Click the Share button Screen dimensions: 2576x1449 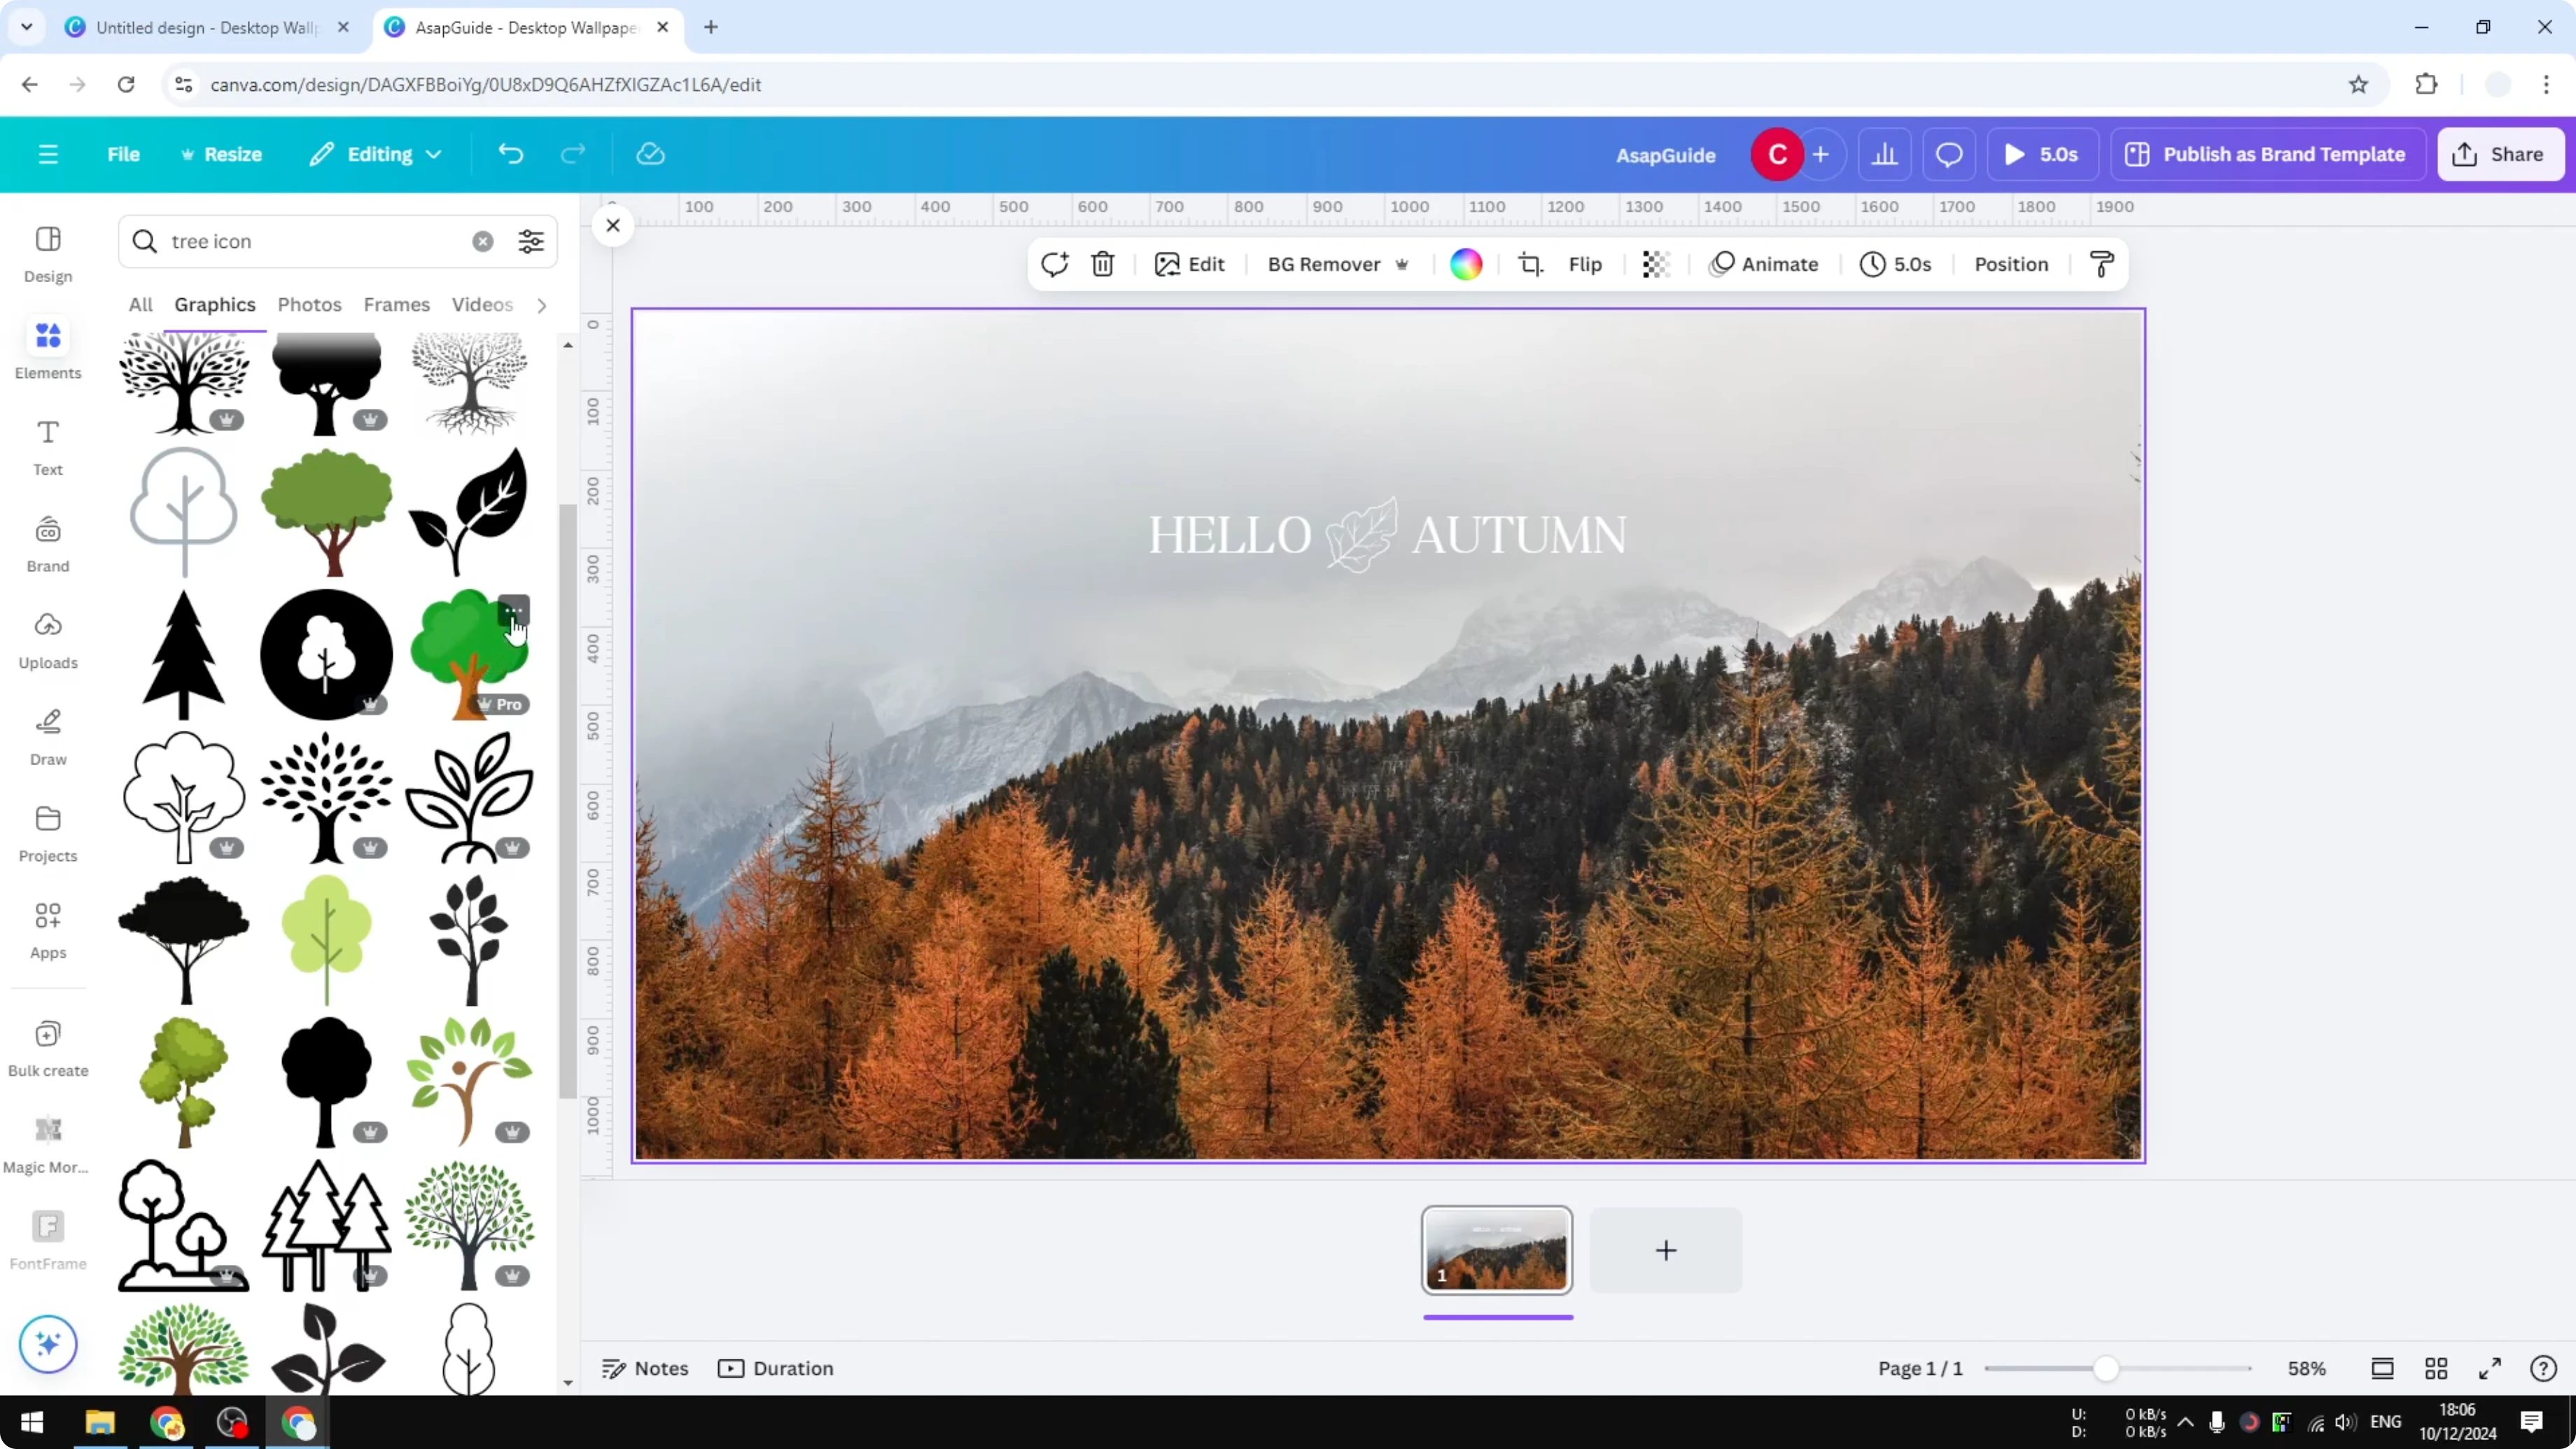(2500, 154)
